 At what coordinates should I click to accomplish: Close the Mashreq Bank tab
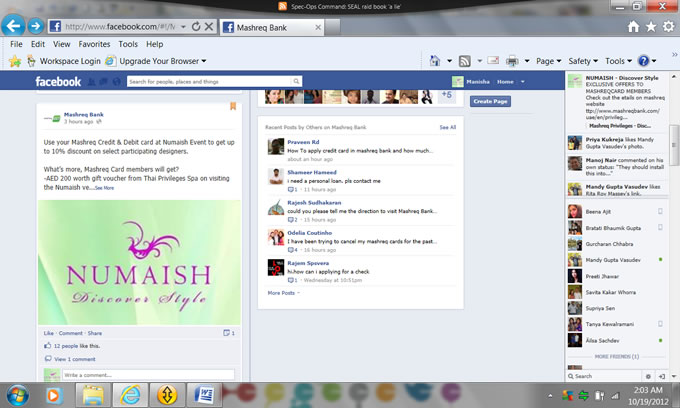(318, 27)
